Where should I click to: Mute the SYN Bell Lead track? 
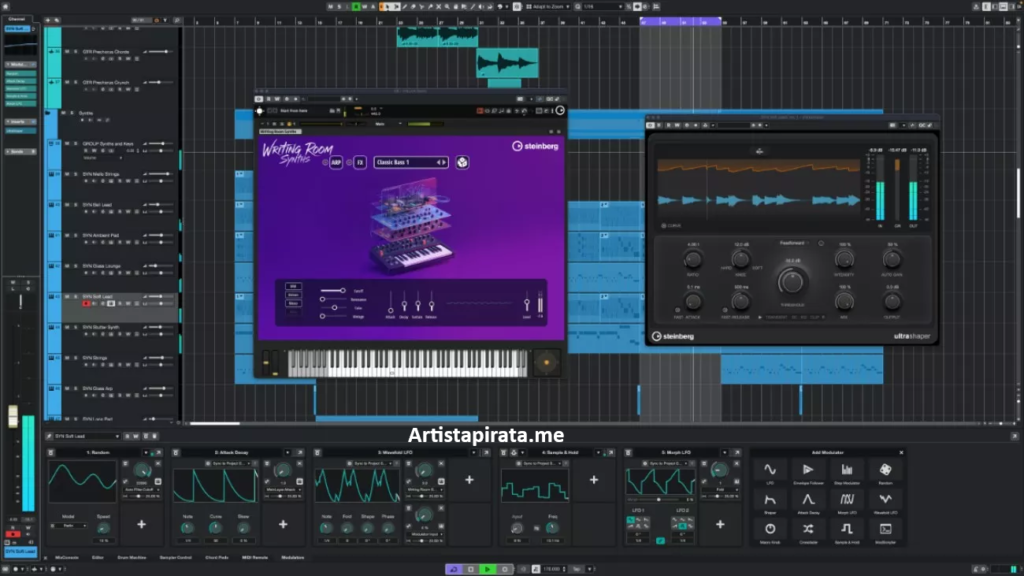coord(66,204)
